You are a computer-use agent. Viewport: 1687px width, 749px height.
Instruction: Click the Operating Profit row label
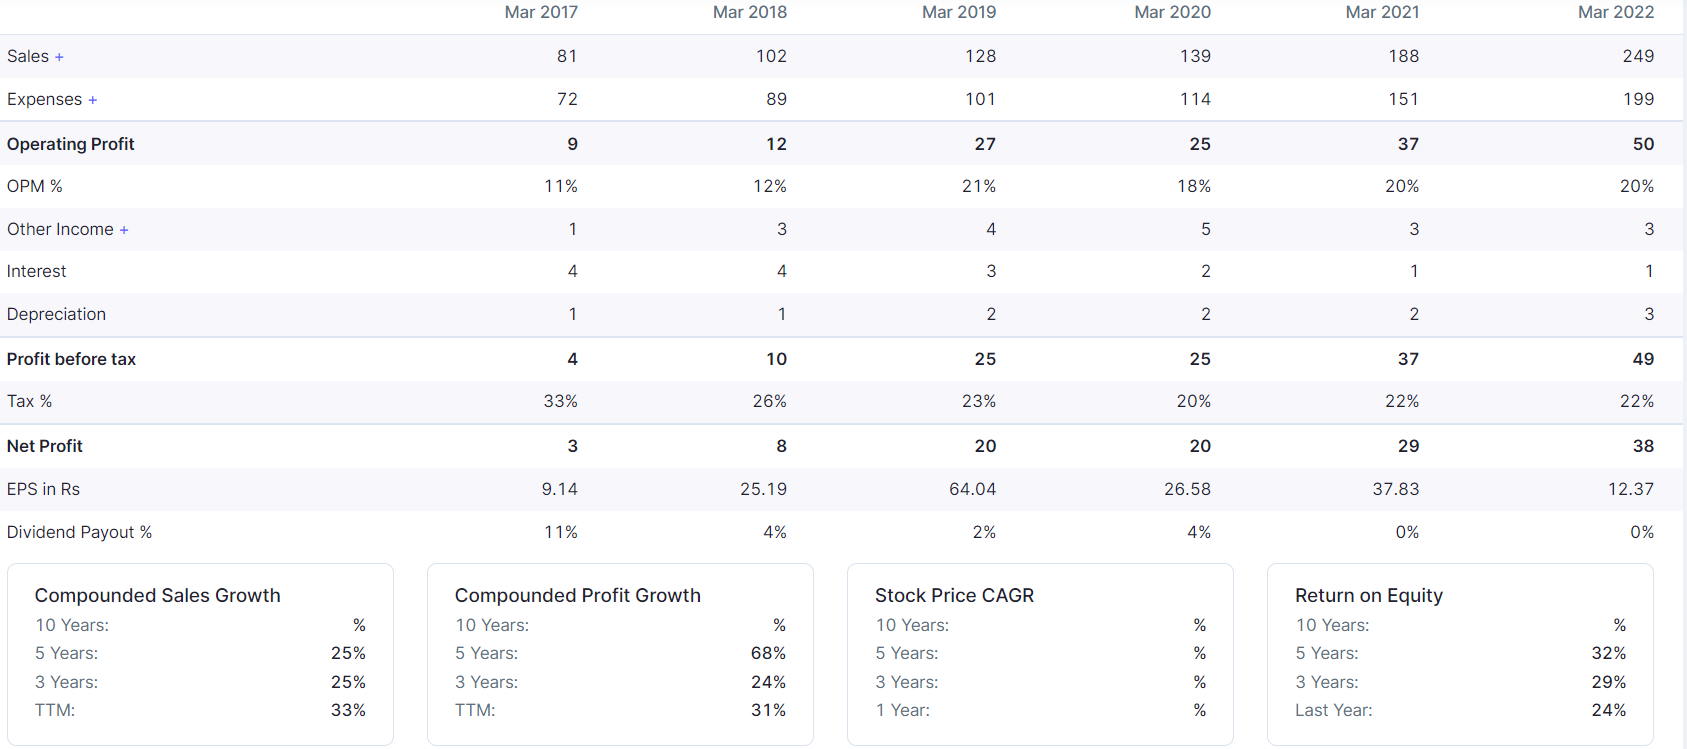[70, 144]
